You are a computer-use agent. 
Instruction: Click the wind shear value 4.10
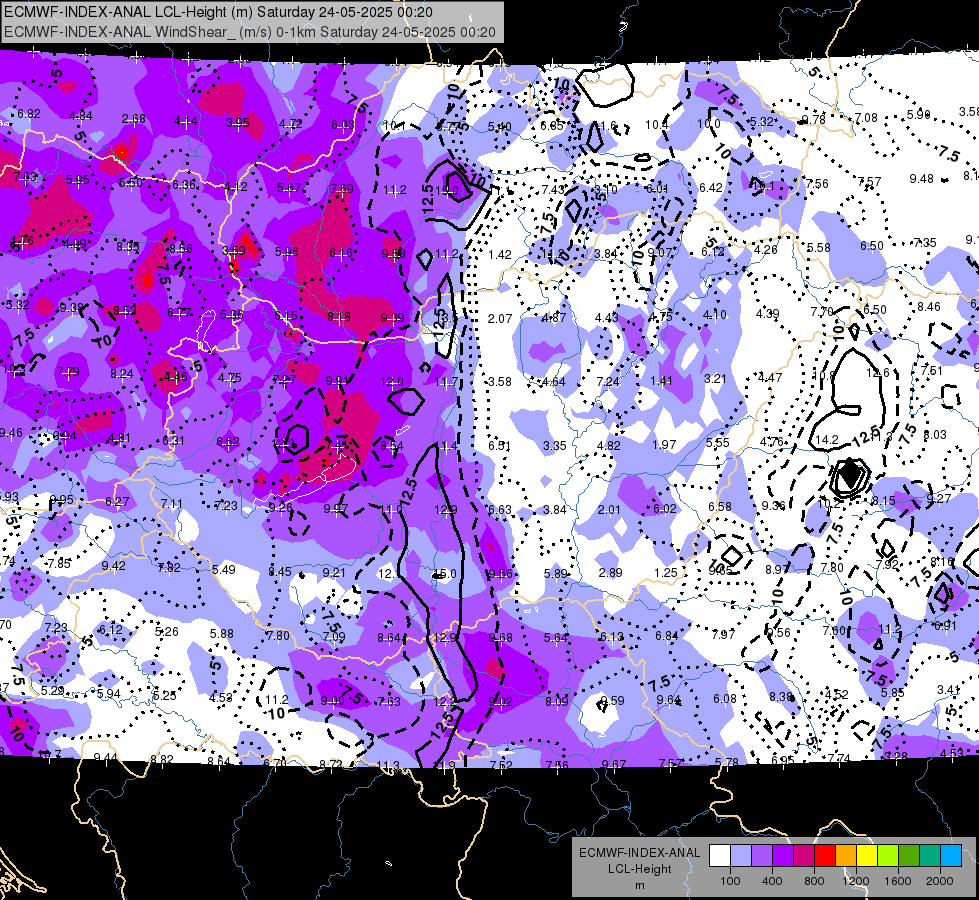click(714, 315)
